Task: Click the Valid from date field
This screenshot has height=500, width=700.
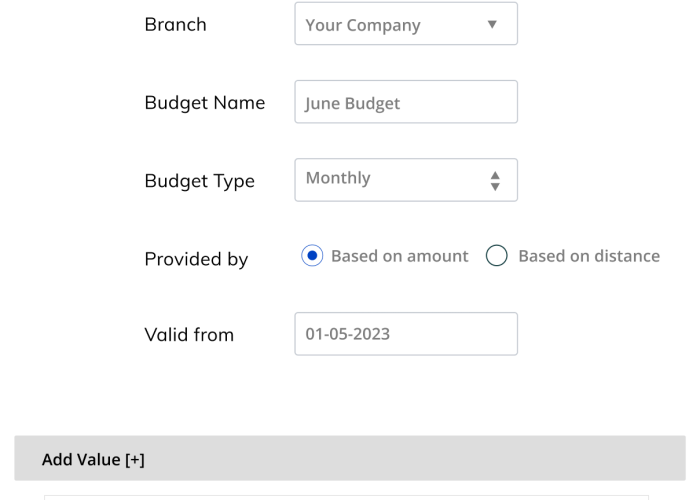Action: (405, 334)
